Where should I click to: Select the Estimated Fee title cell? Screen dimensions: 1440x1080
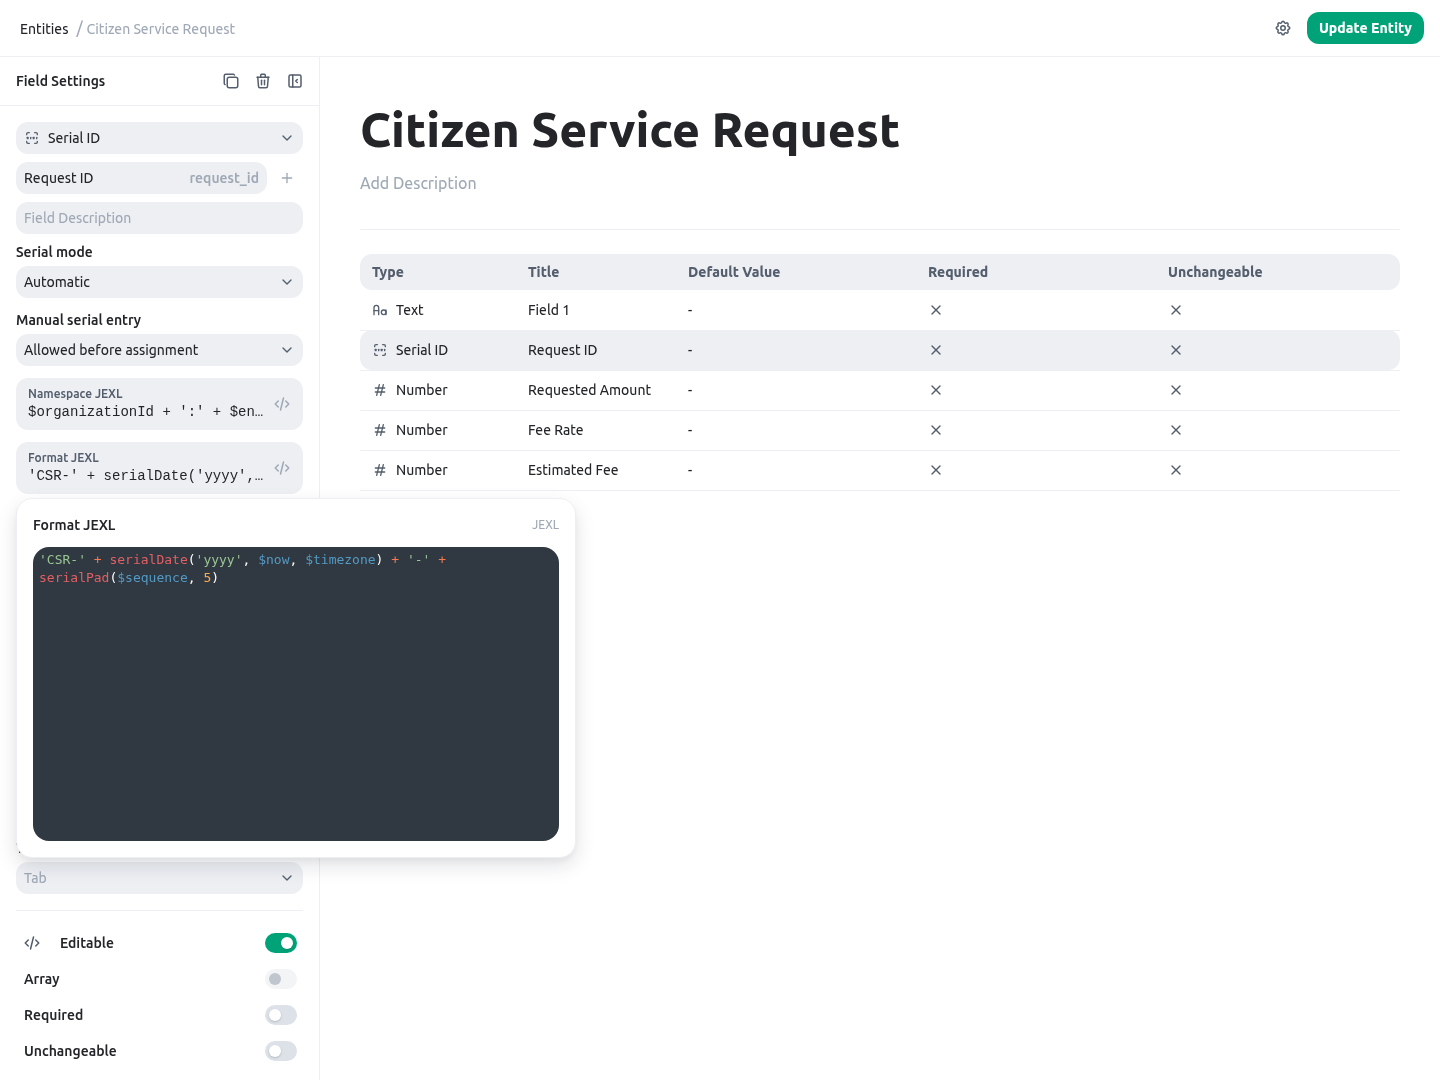click(573, 470)
